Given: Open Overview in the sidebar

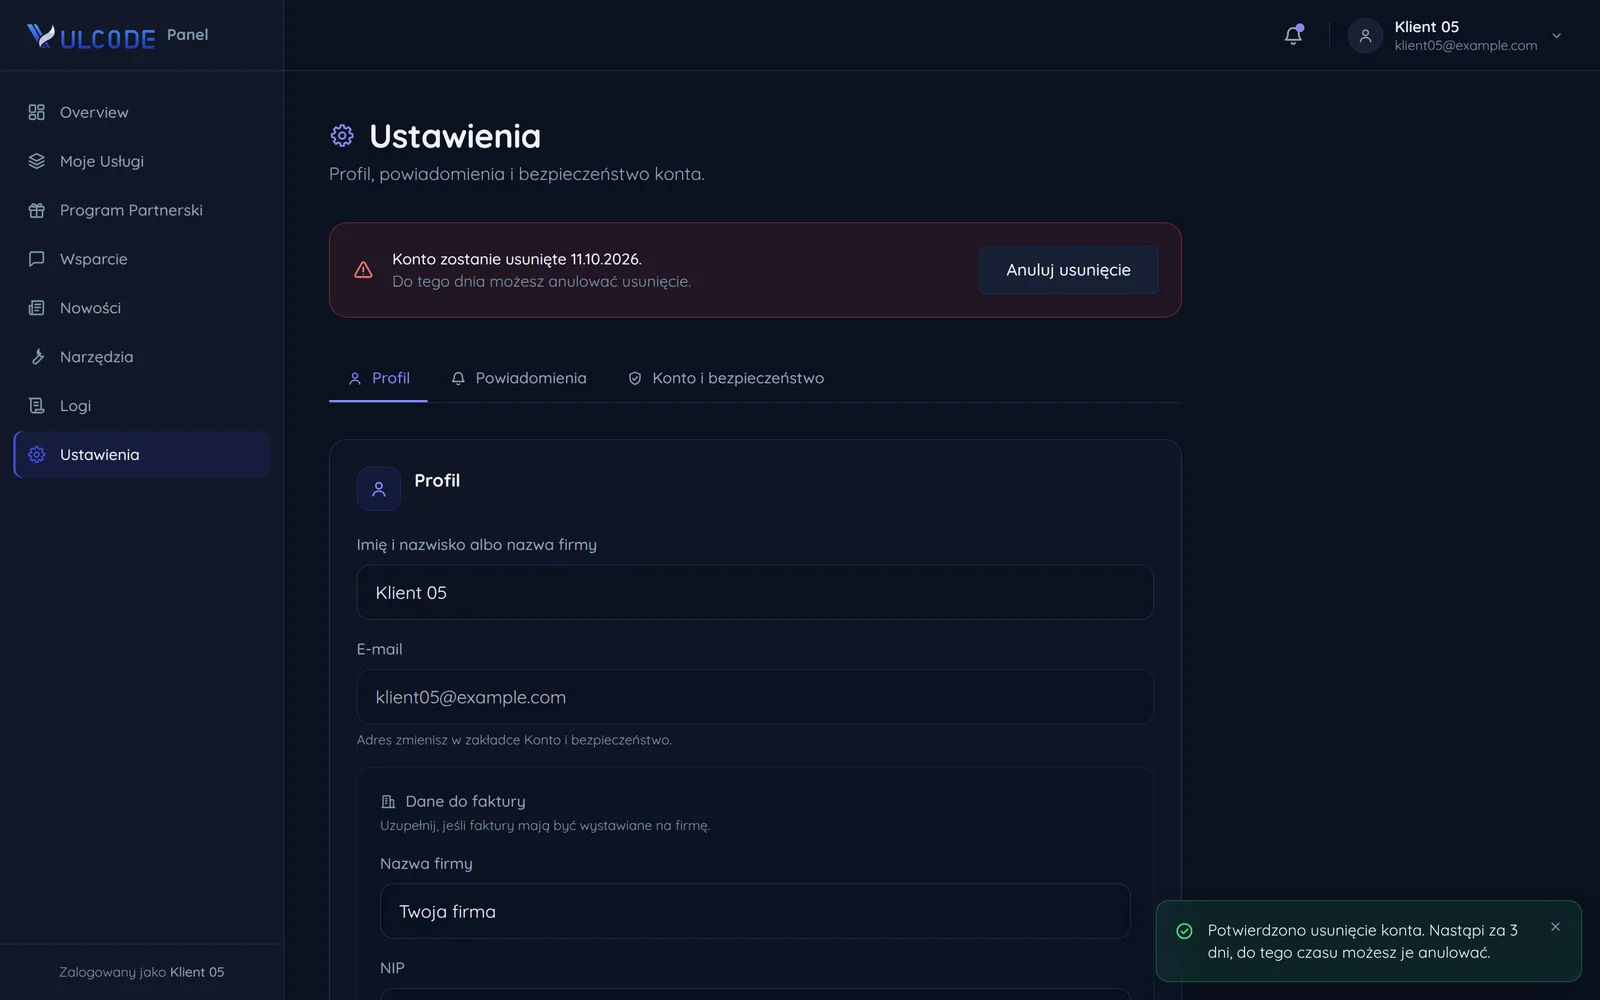Looking at the screenshot, I should 142,112.
